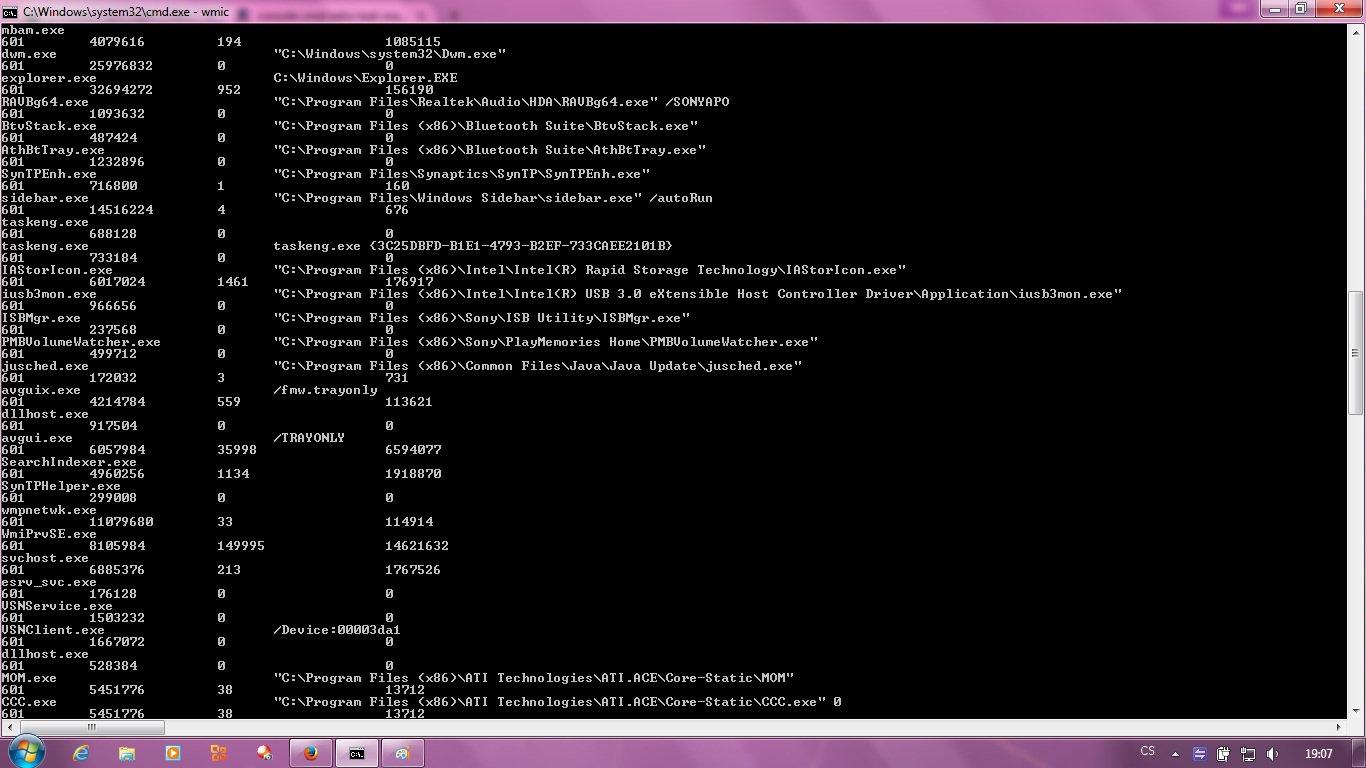Open Windows Media Player from taskbar
The height and width of the screenshot is (768, 1366).
coord(173,753)
